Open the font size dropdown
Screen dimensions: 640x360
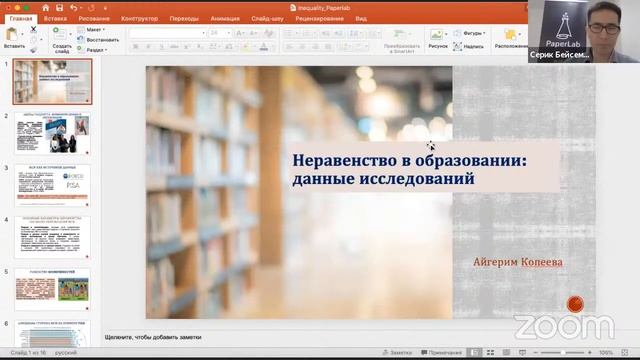[229, 33]
